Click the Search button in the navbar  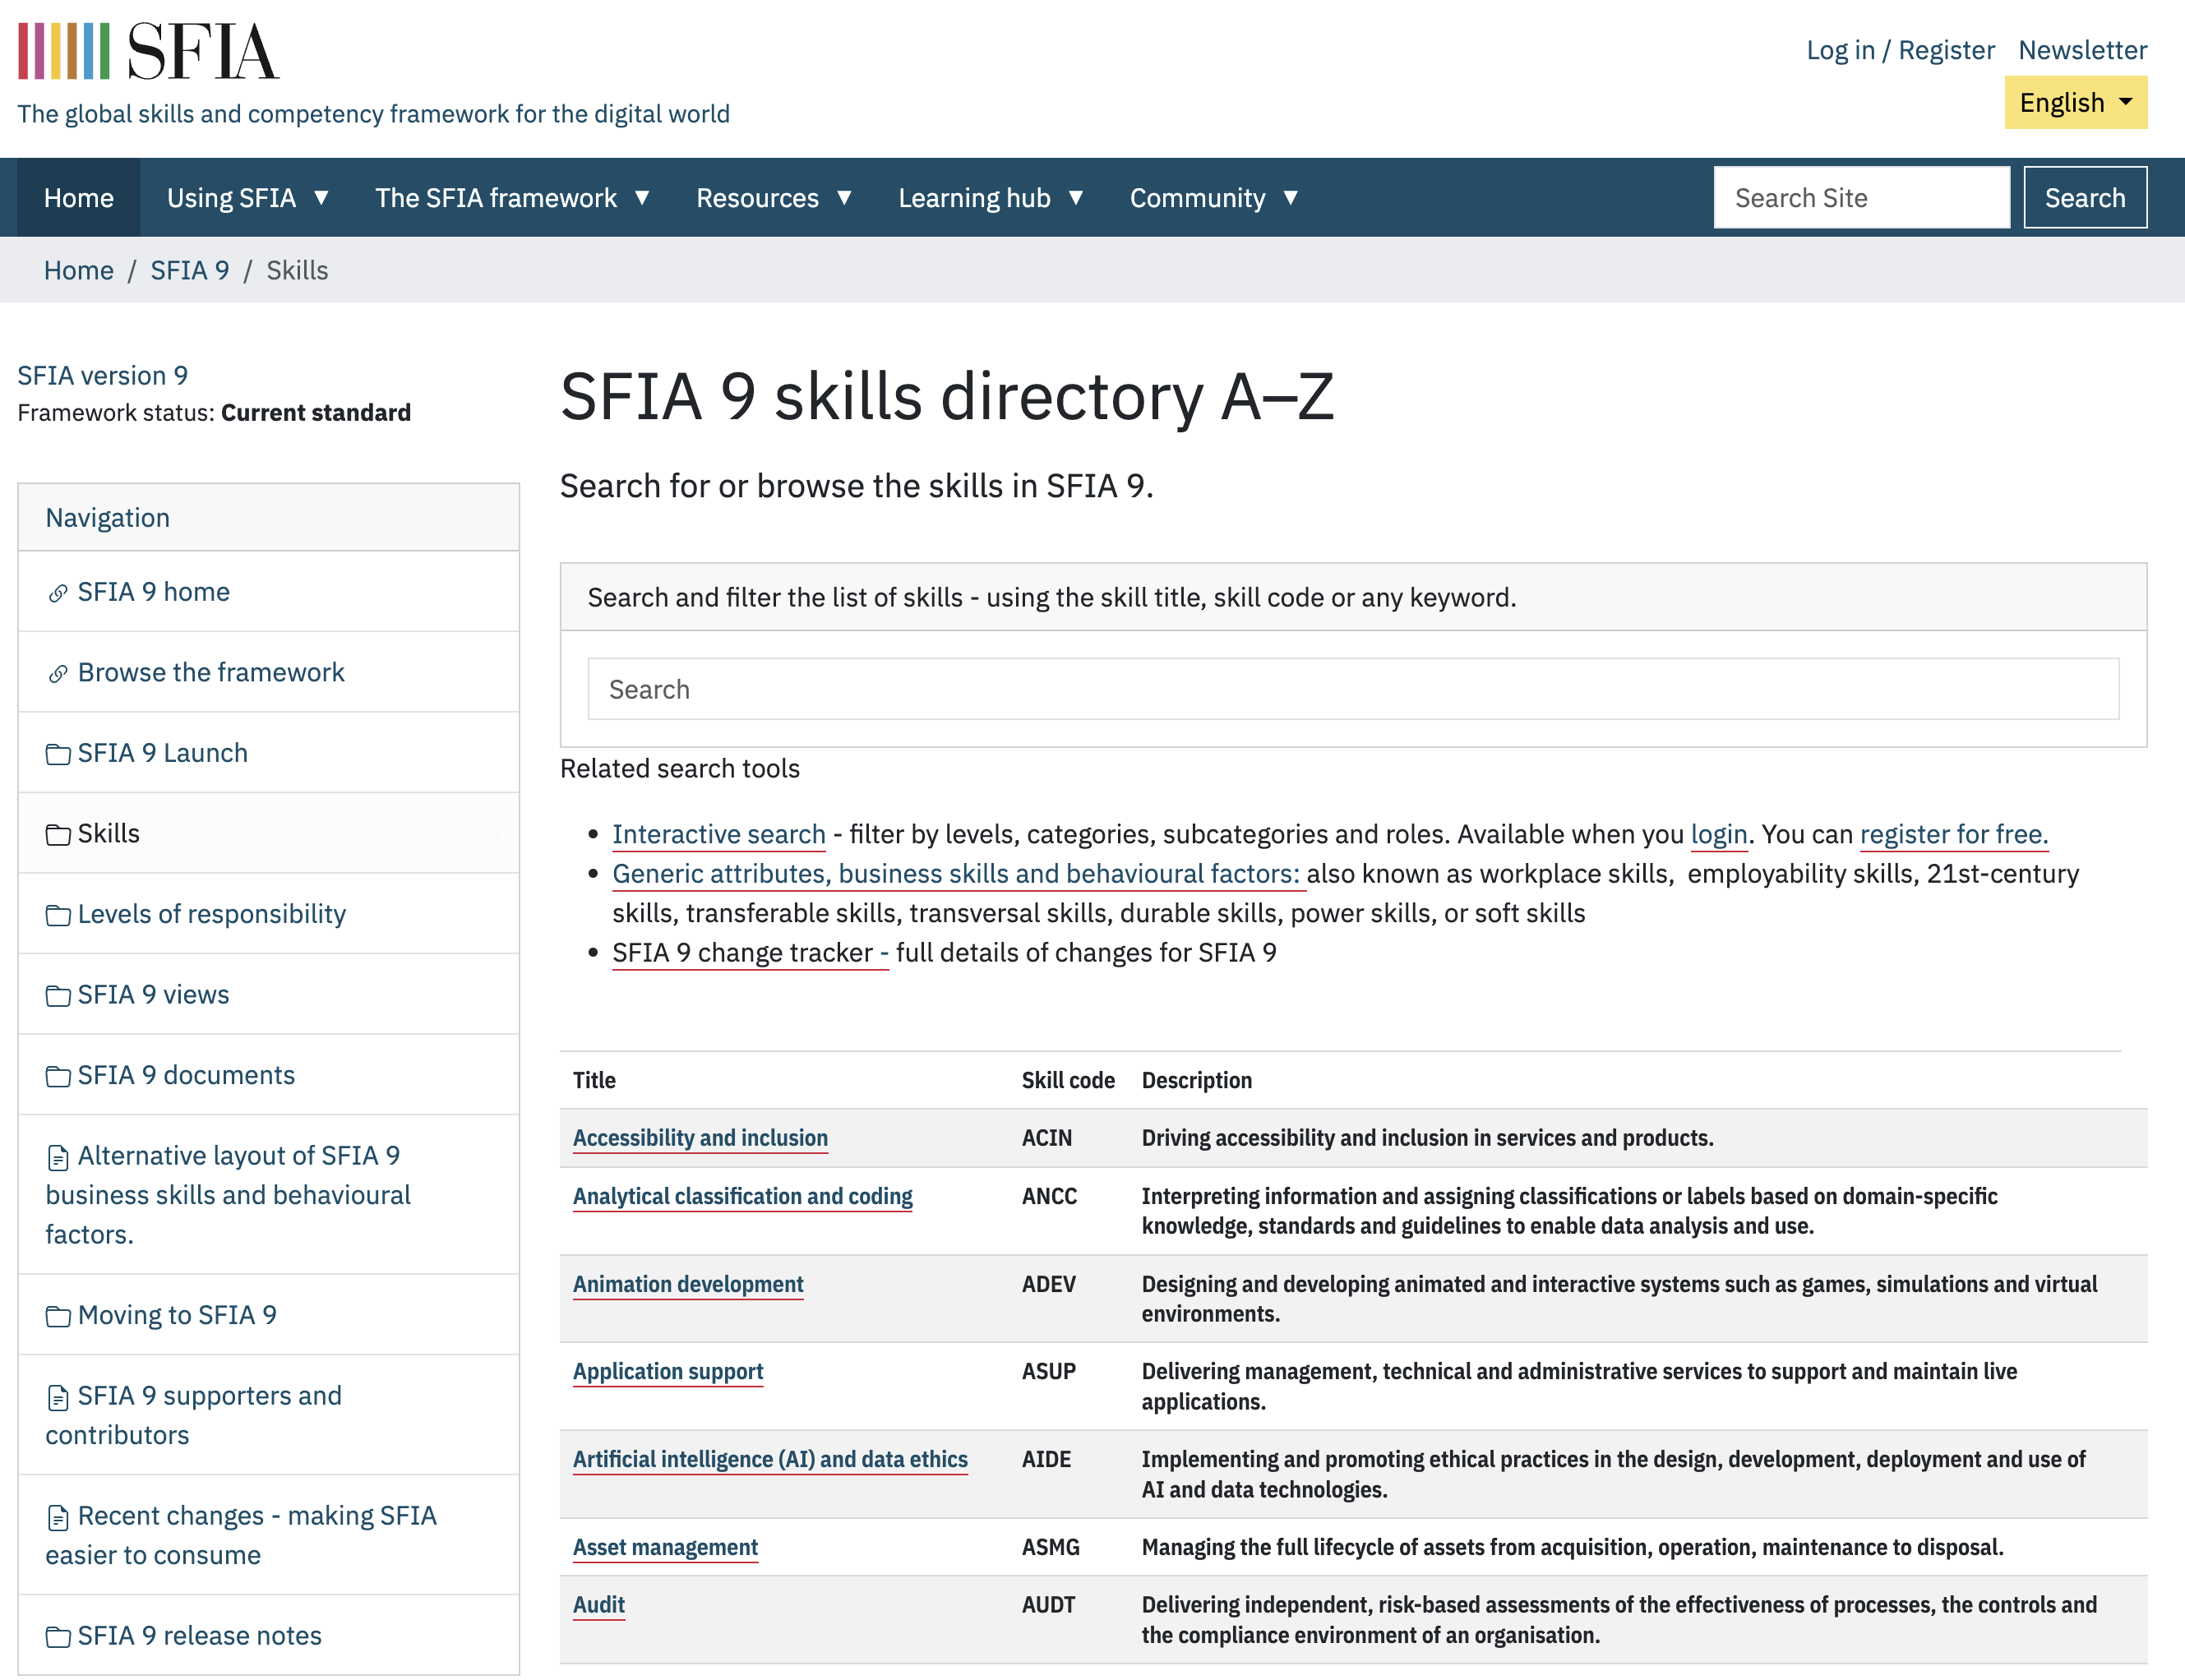tap(2085, 198)
